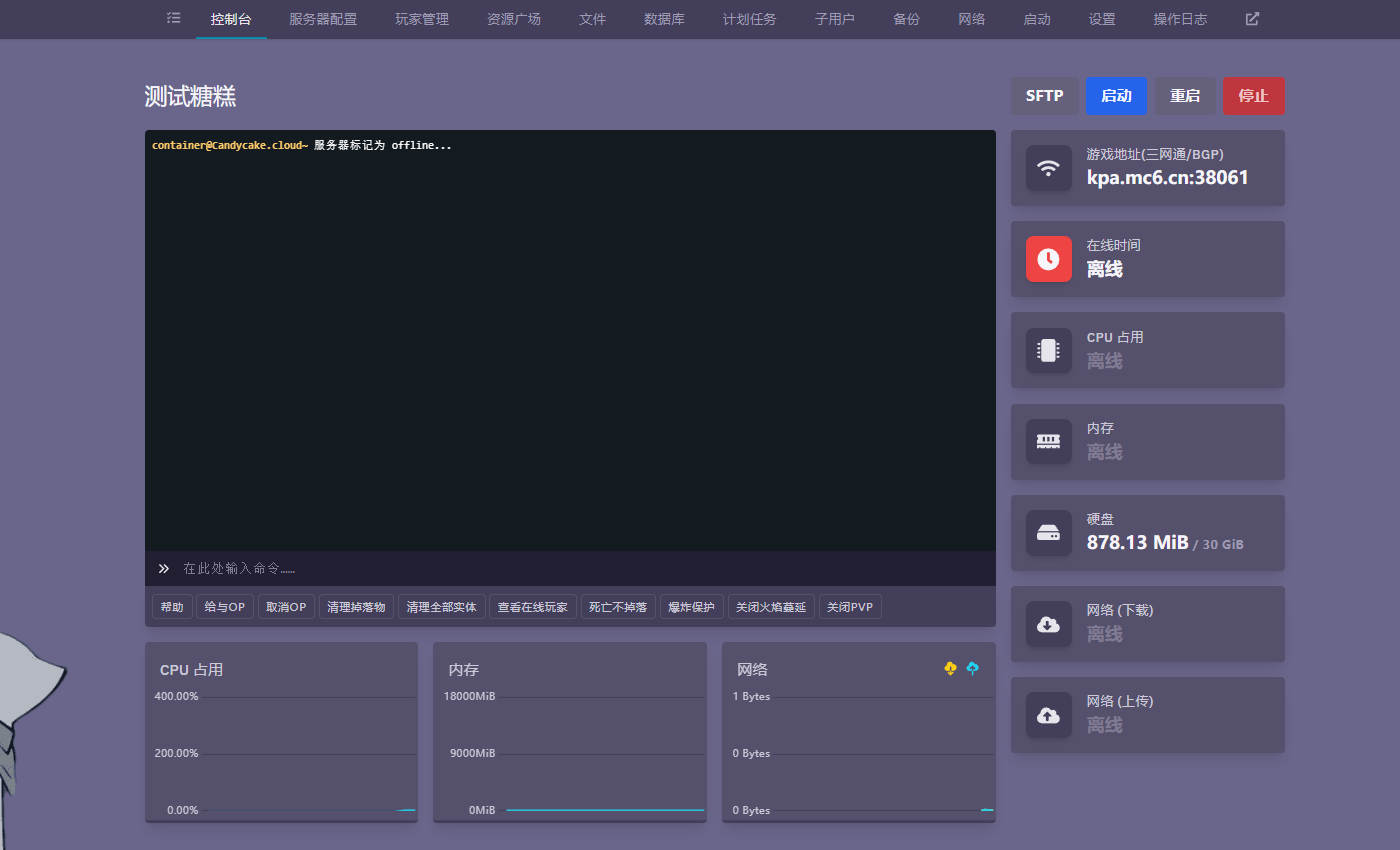The image size is (1400, 850).
Task: Click the memory icon beside 内存
Action: click(x=1048, y=441)
